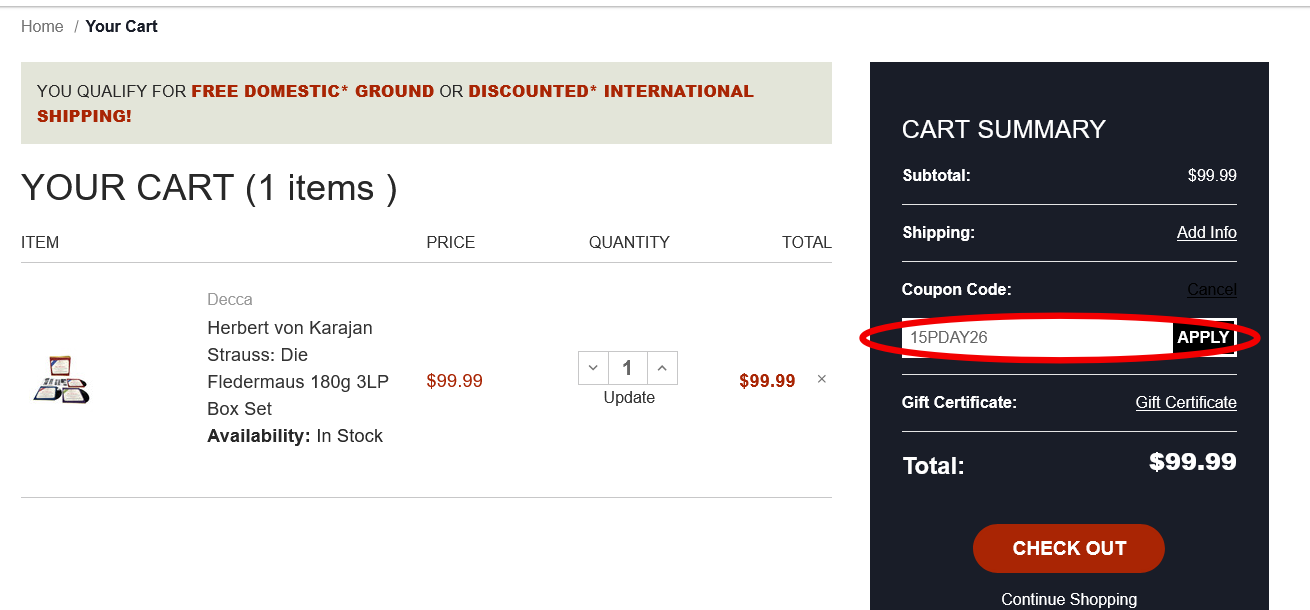Cancel the coupon code entry
Viewport: 1310px width, 610px height.
click(1211, 289)
